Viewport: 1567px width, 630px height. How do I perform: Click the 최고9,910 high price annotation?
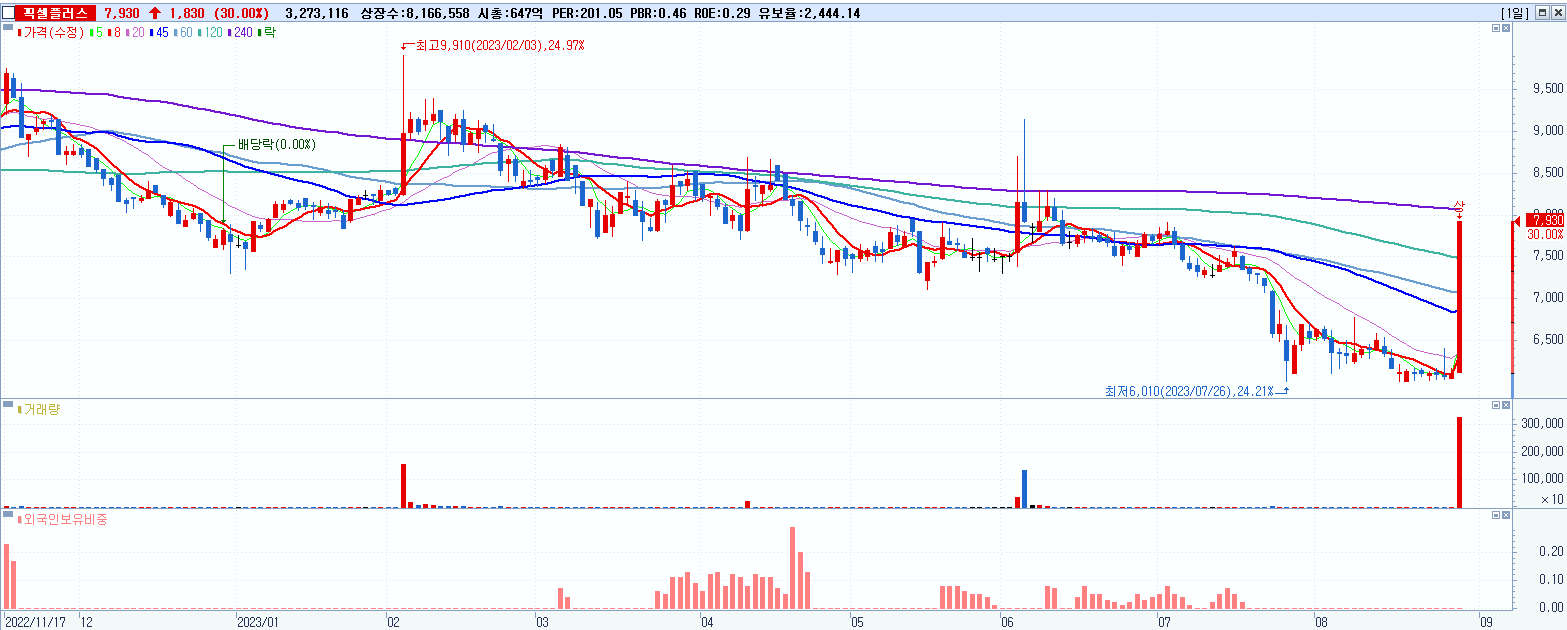click(x=499, y=46)
